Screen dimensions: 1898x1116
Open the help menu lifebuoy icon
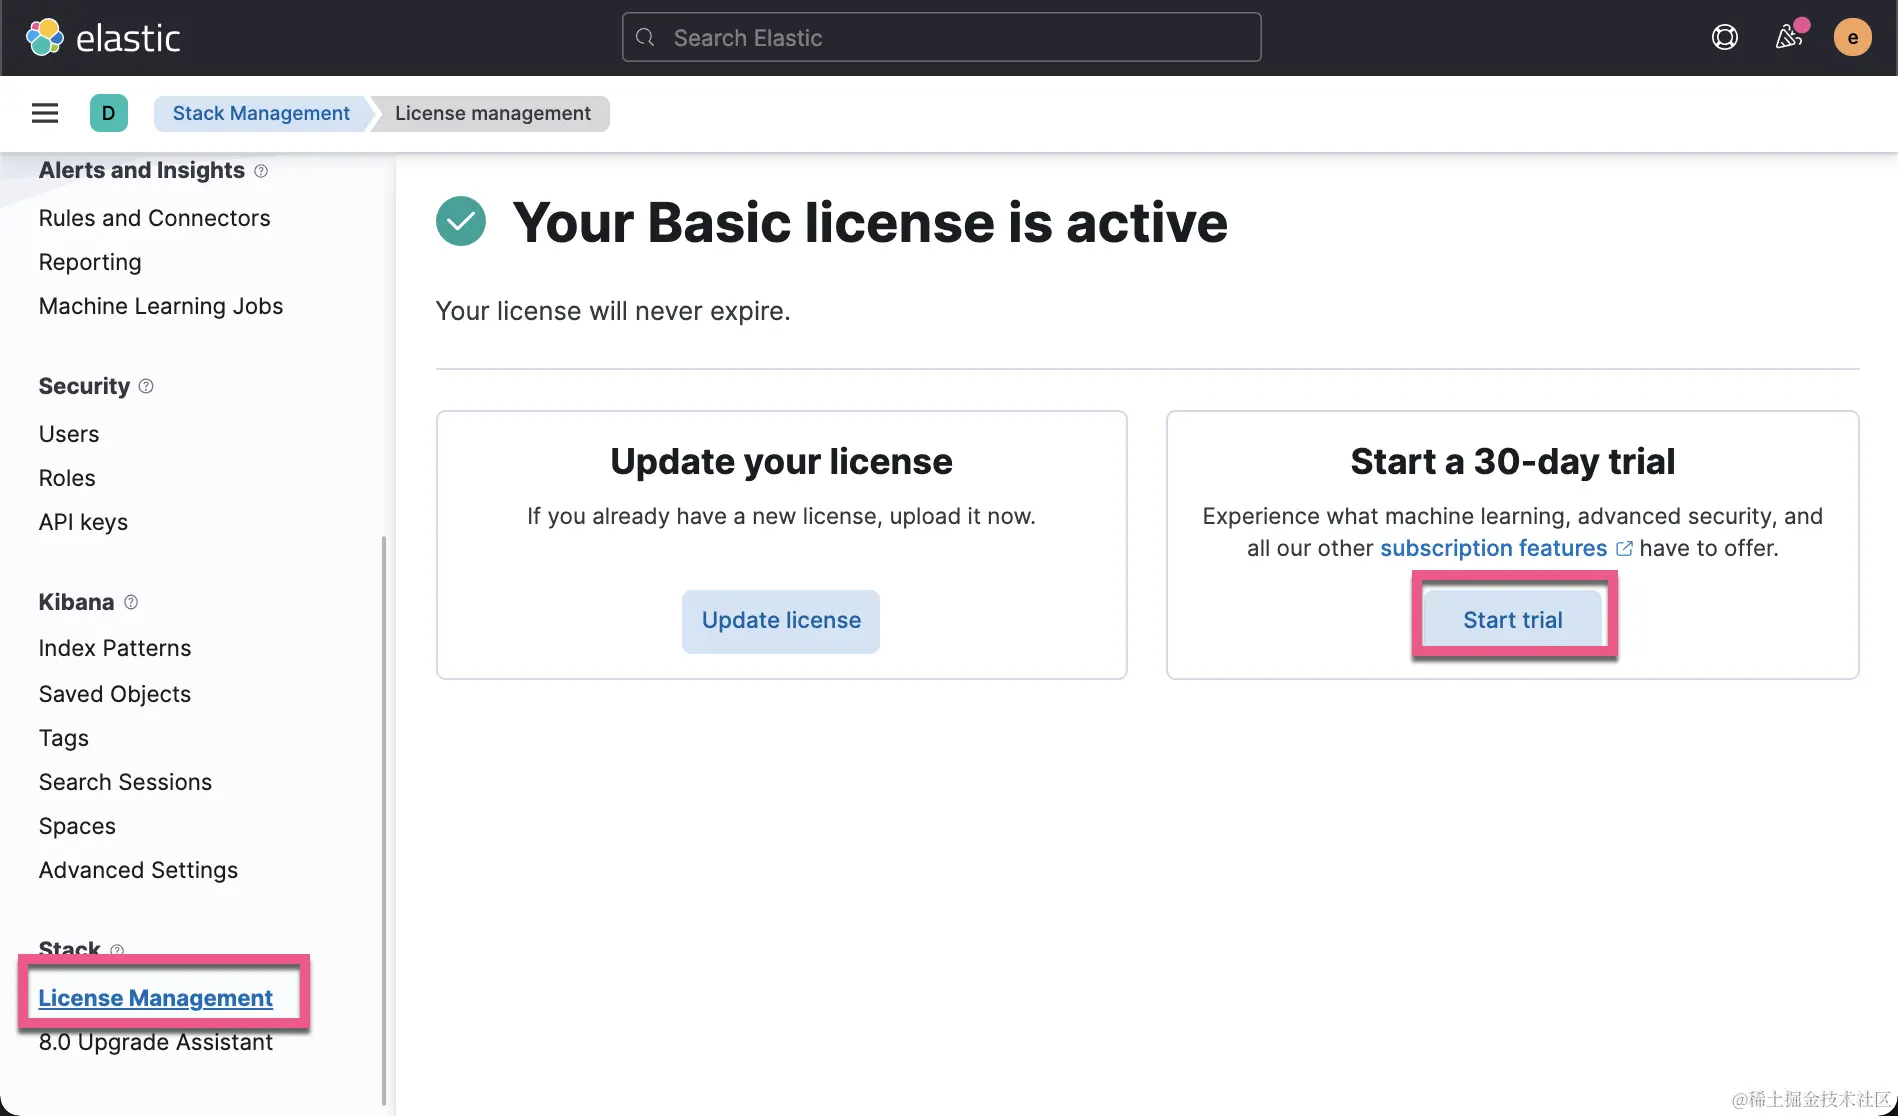coord(1725,38)
